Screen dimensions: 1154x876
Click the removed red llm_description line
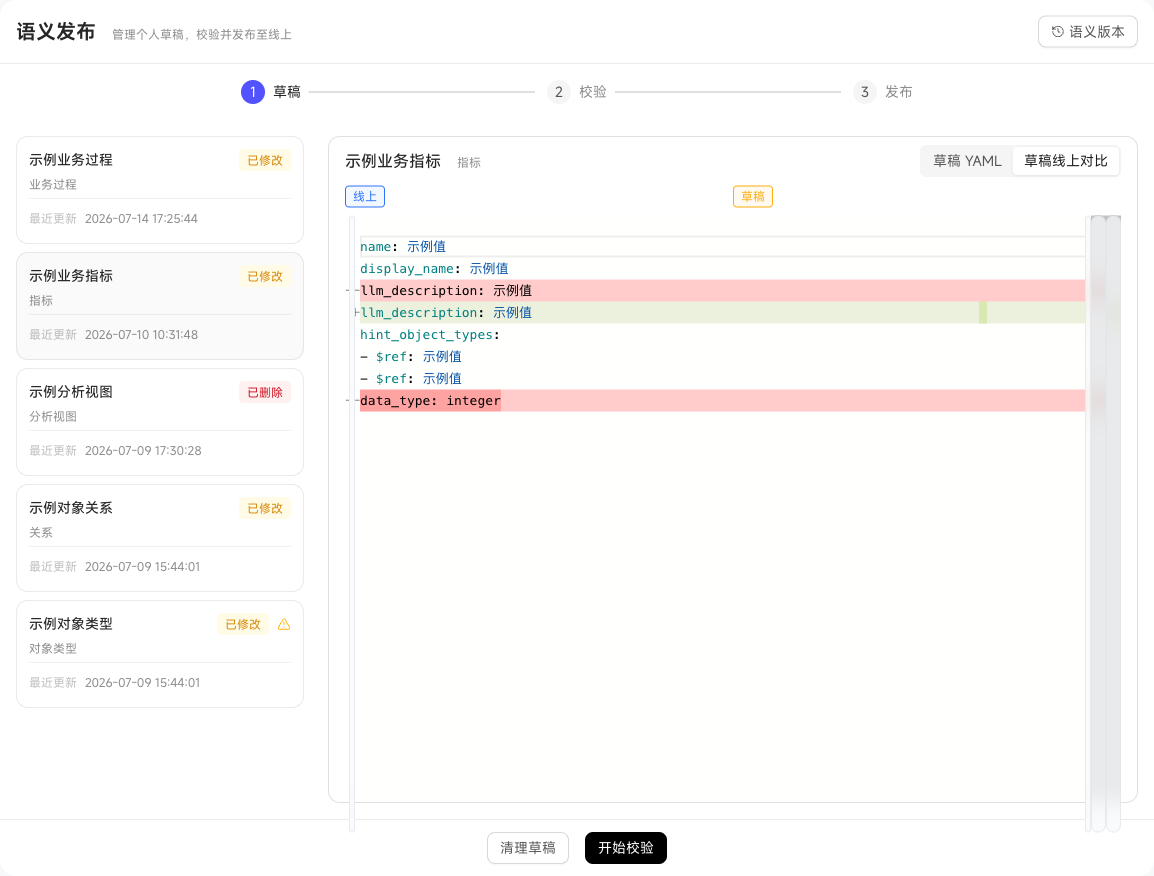point(723,291)
